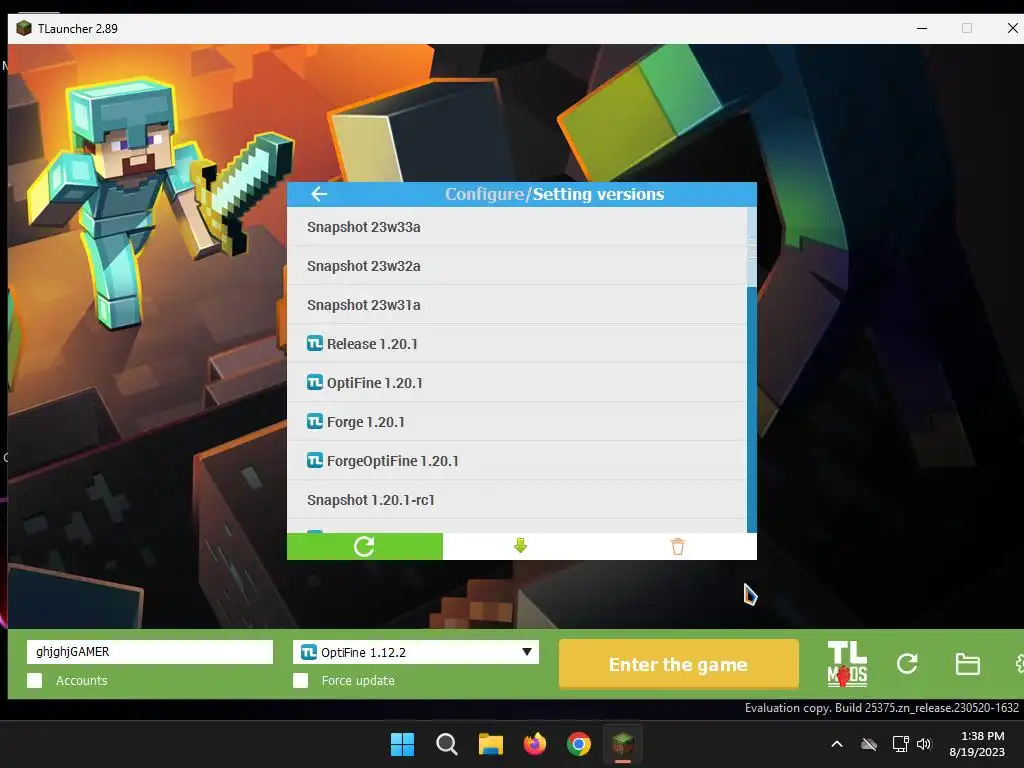The width and height of the screenshot is (1024, 768).
Task: Toggle the Accounts checkbox
Action: click(35, 680)
